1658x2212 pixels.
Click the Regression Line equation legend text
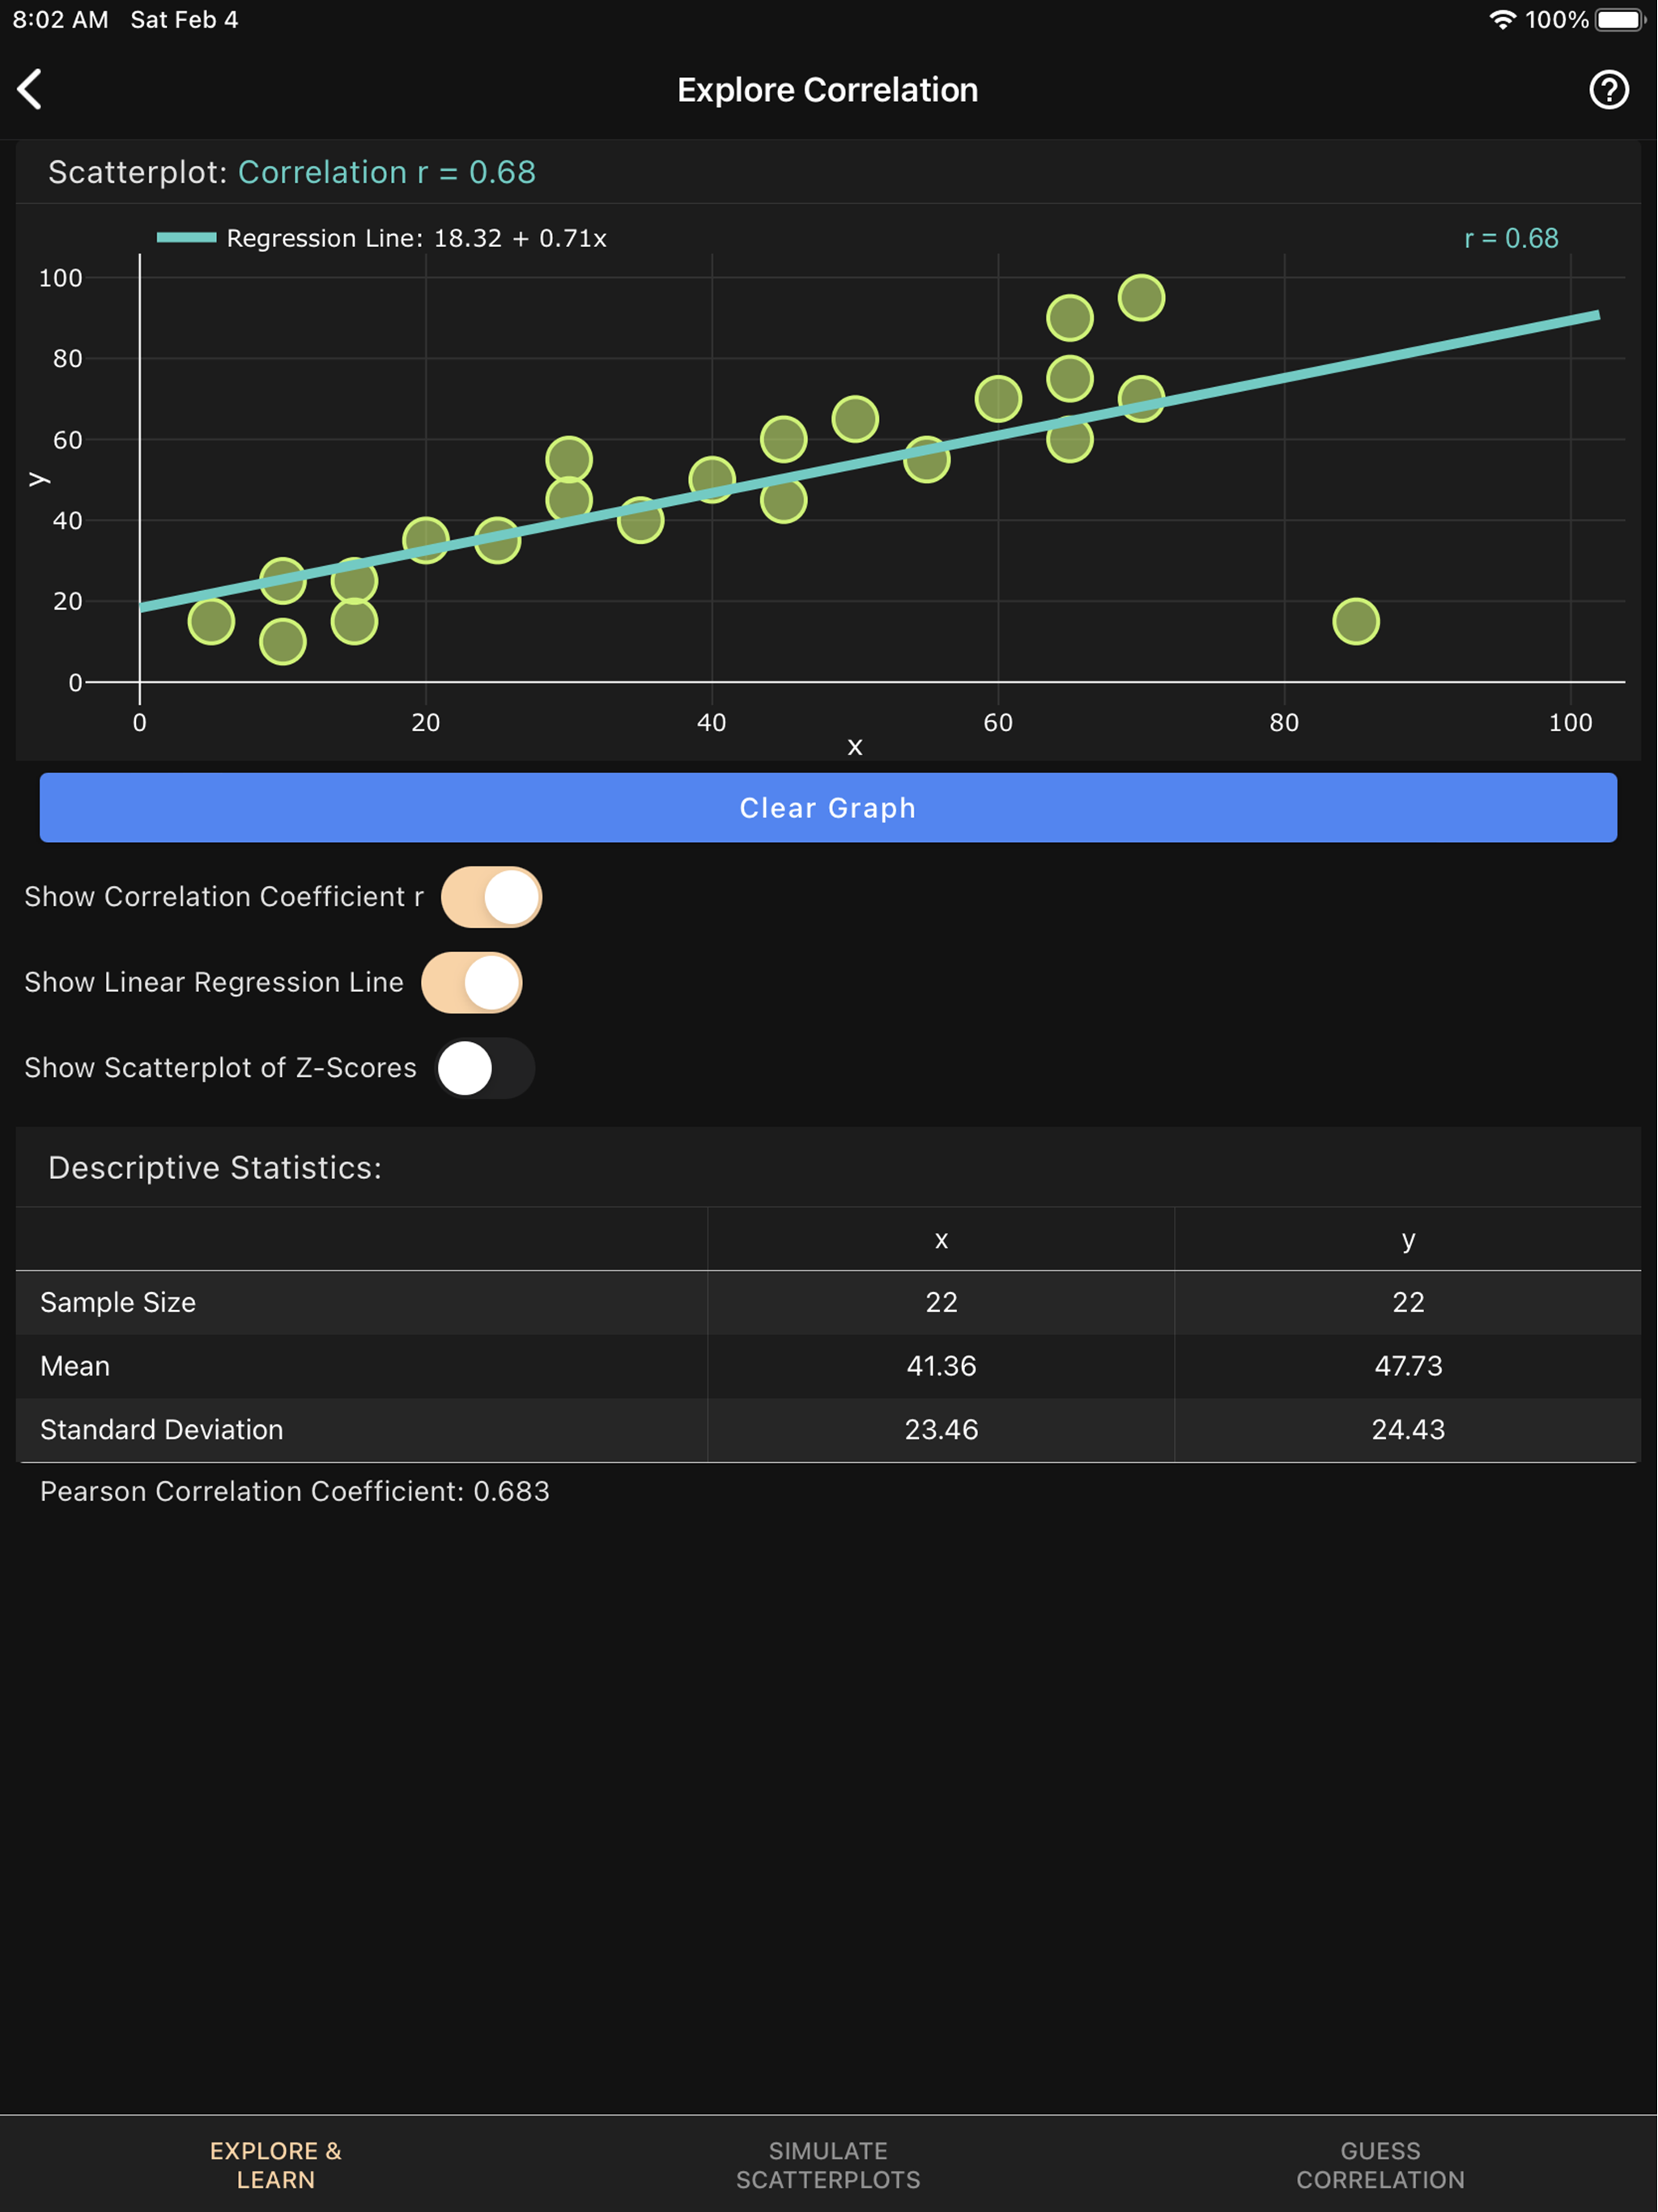(416, 238)
